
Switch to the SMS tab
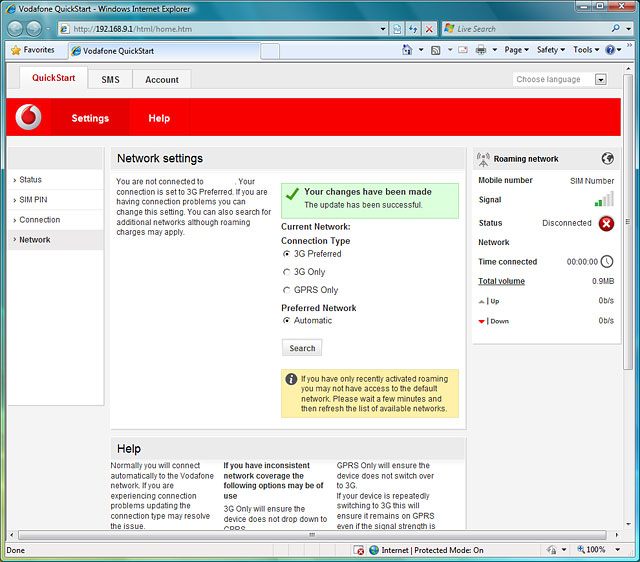(110, 80)
